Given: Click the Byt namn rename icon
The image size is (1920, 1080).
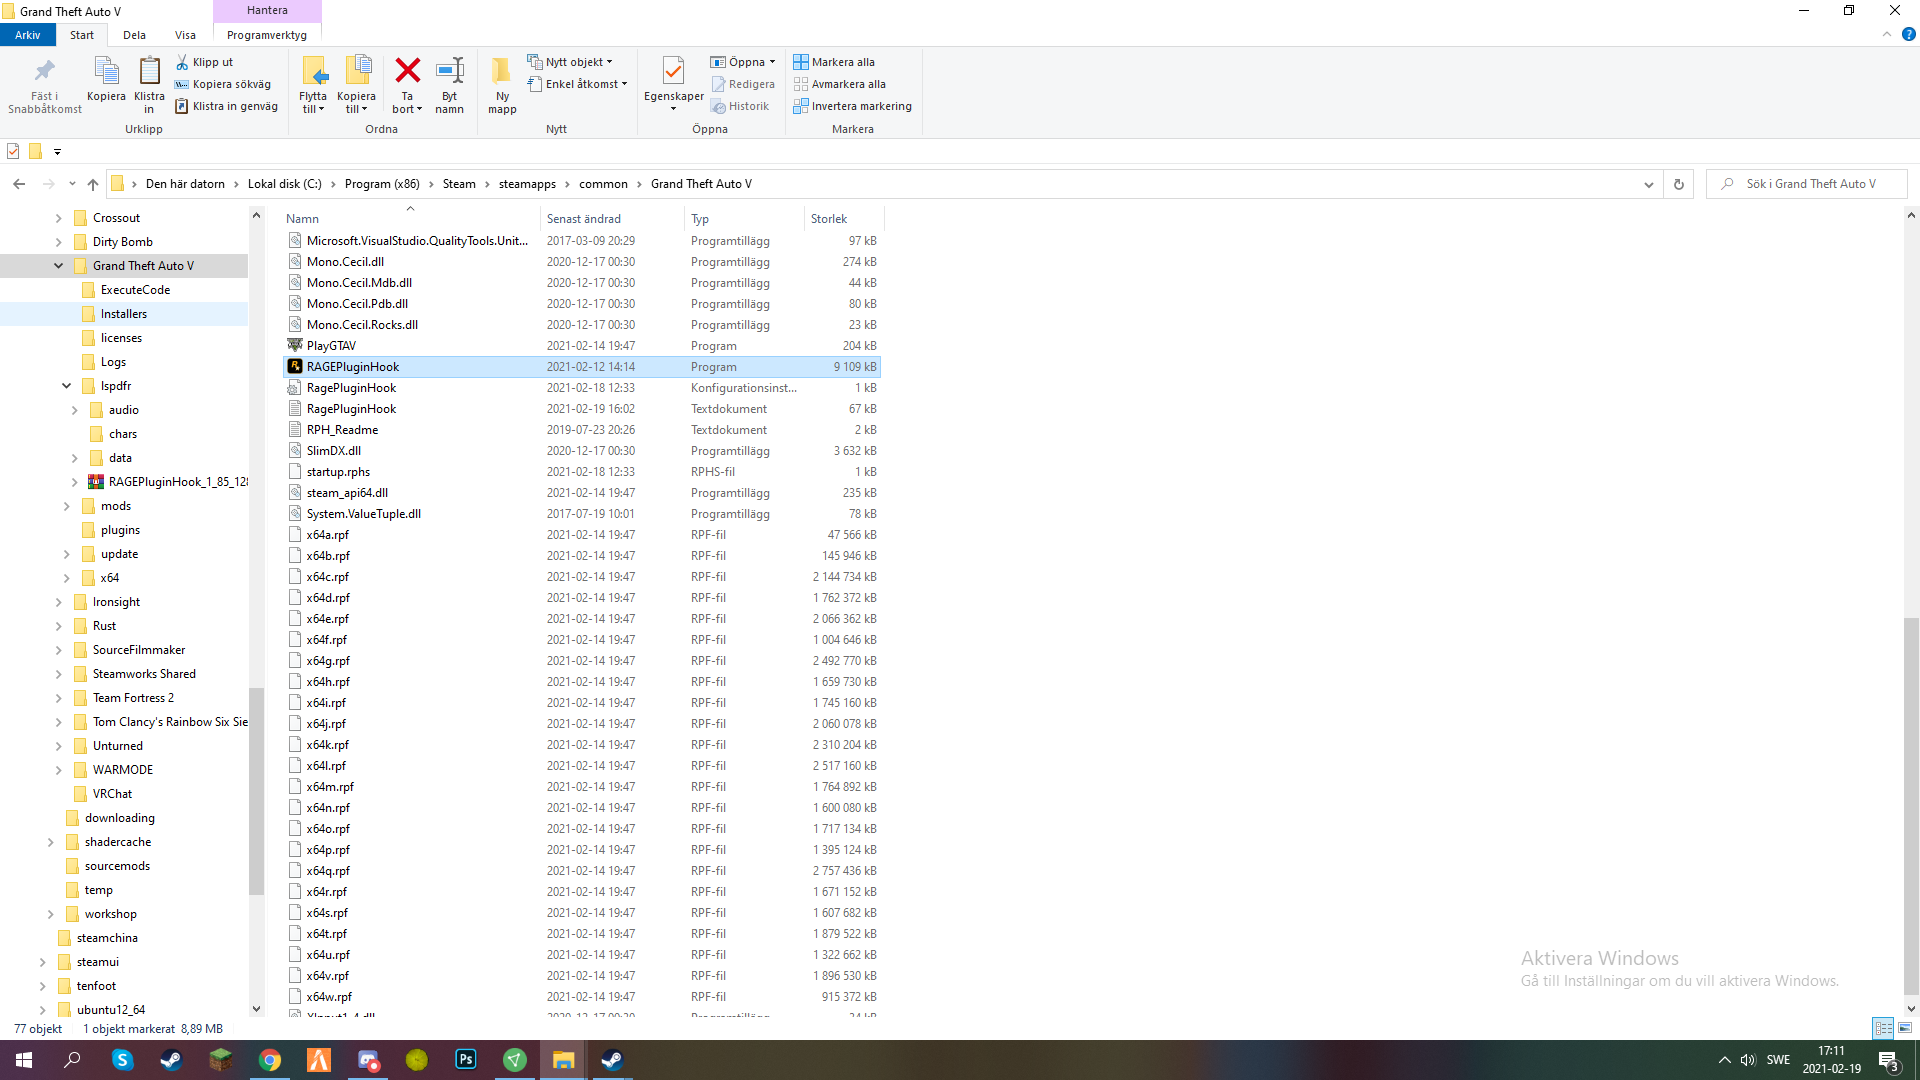Looking at the screenshot, I should [450, 71].
